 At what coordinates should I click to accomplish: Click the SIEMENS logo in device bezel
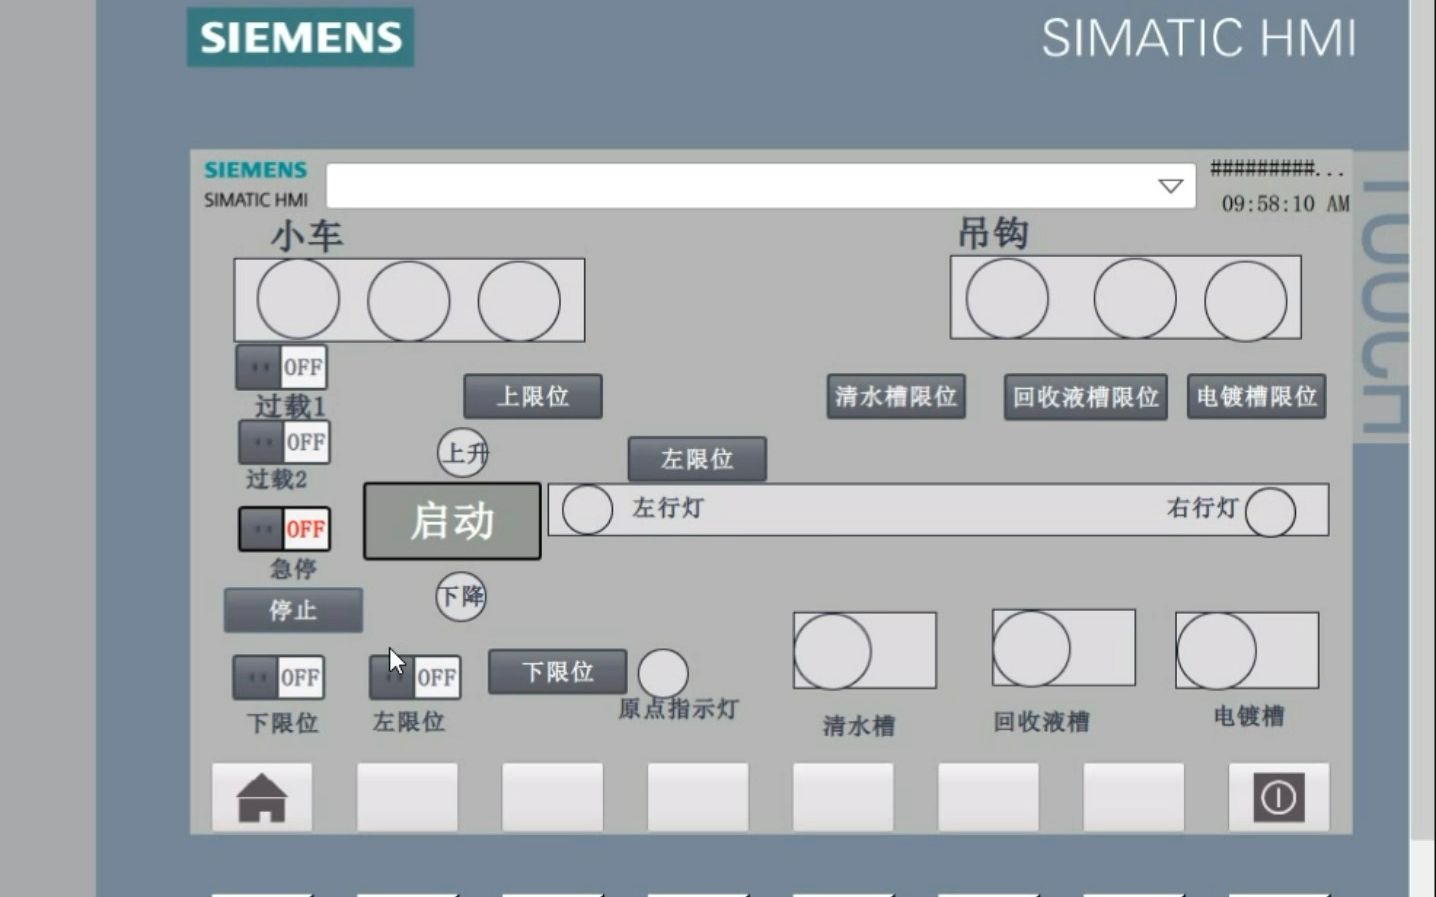[x=300, y=37]
